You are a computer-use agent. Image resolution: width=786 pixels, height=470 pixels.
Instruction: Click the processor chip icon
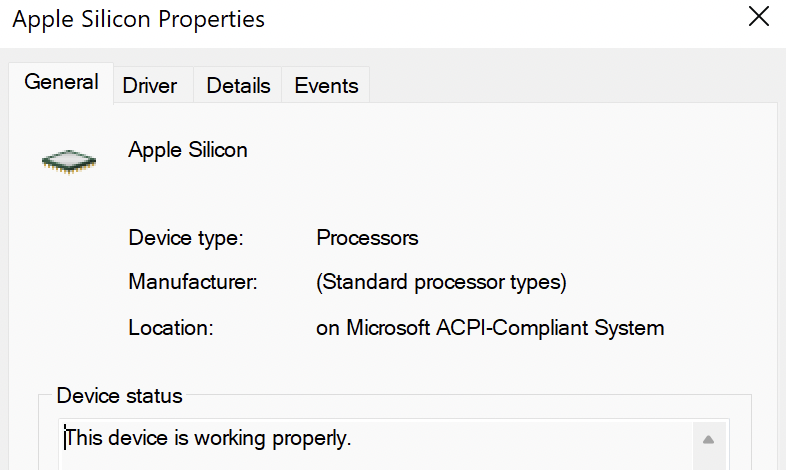69,160
